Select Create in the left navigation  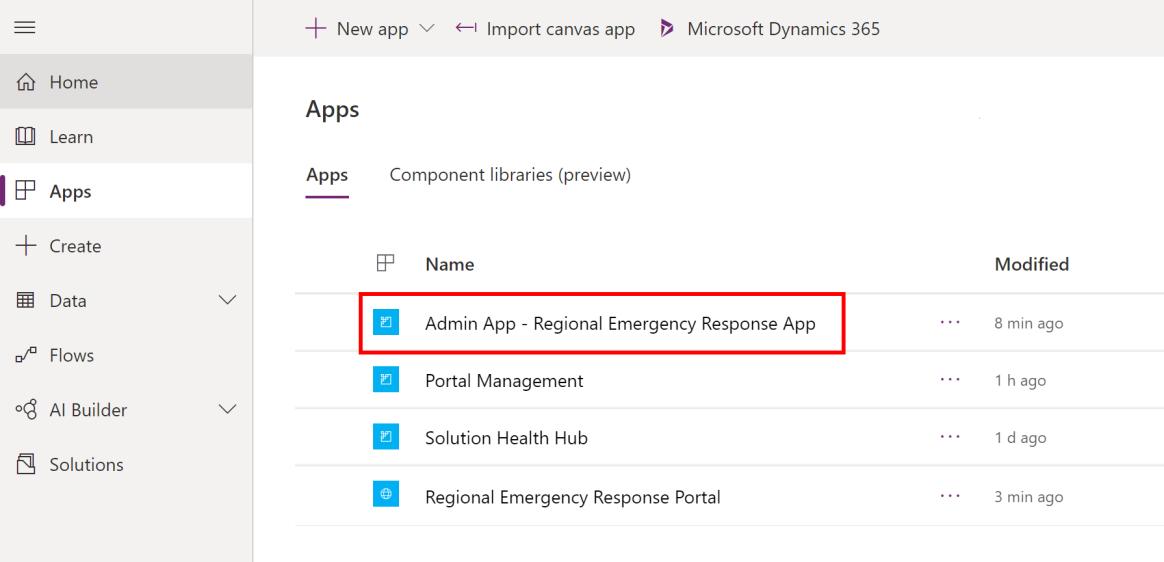[x=75, y=246]
